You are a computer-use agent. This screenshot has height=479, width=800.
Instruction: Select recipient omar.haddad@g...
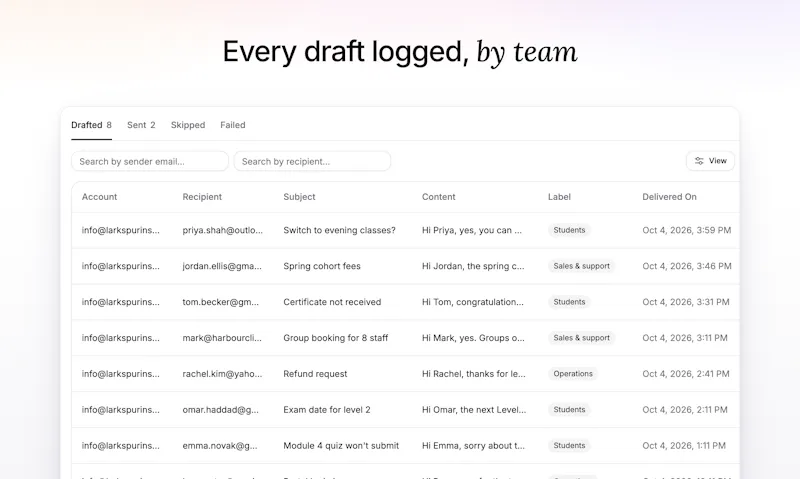(x=220, y=410)
